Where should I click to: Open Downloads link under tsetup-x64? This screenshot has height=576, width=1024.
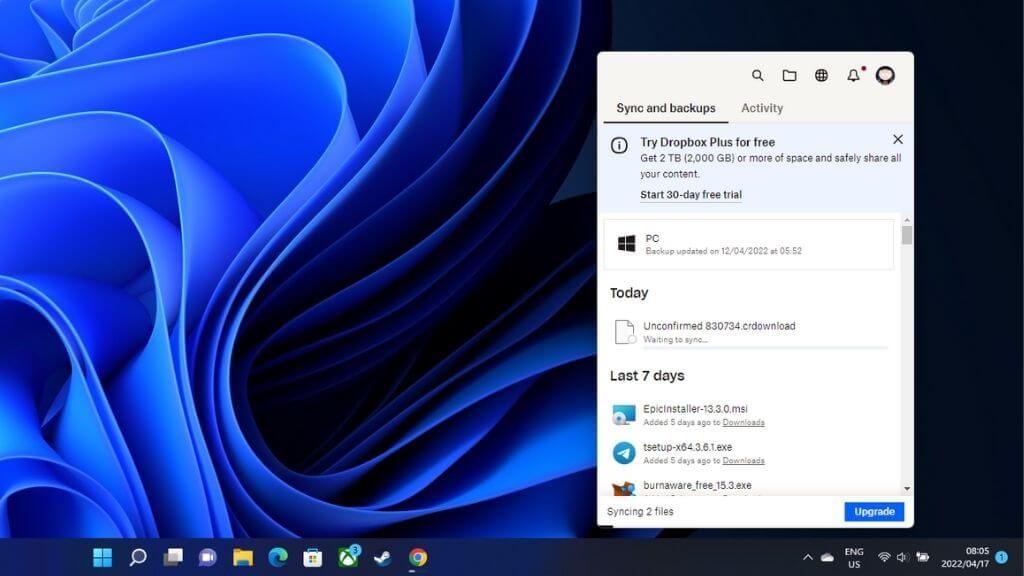(743, 461)
